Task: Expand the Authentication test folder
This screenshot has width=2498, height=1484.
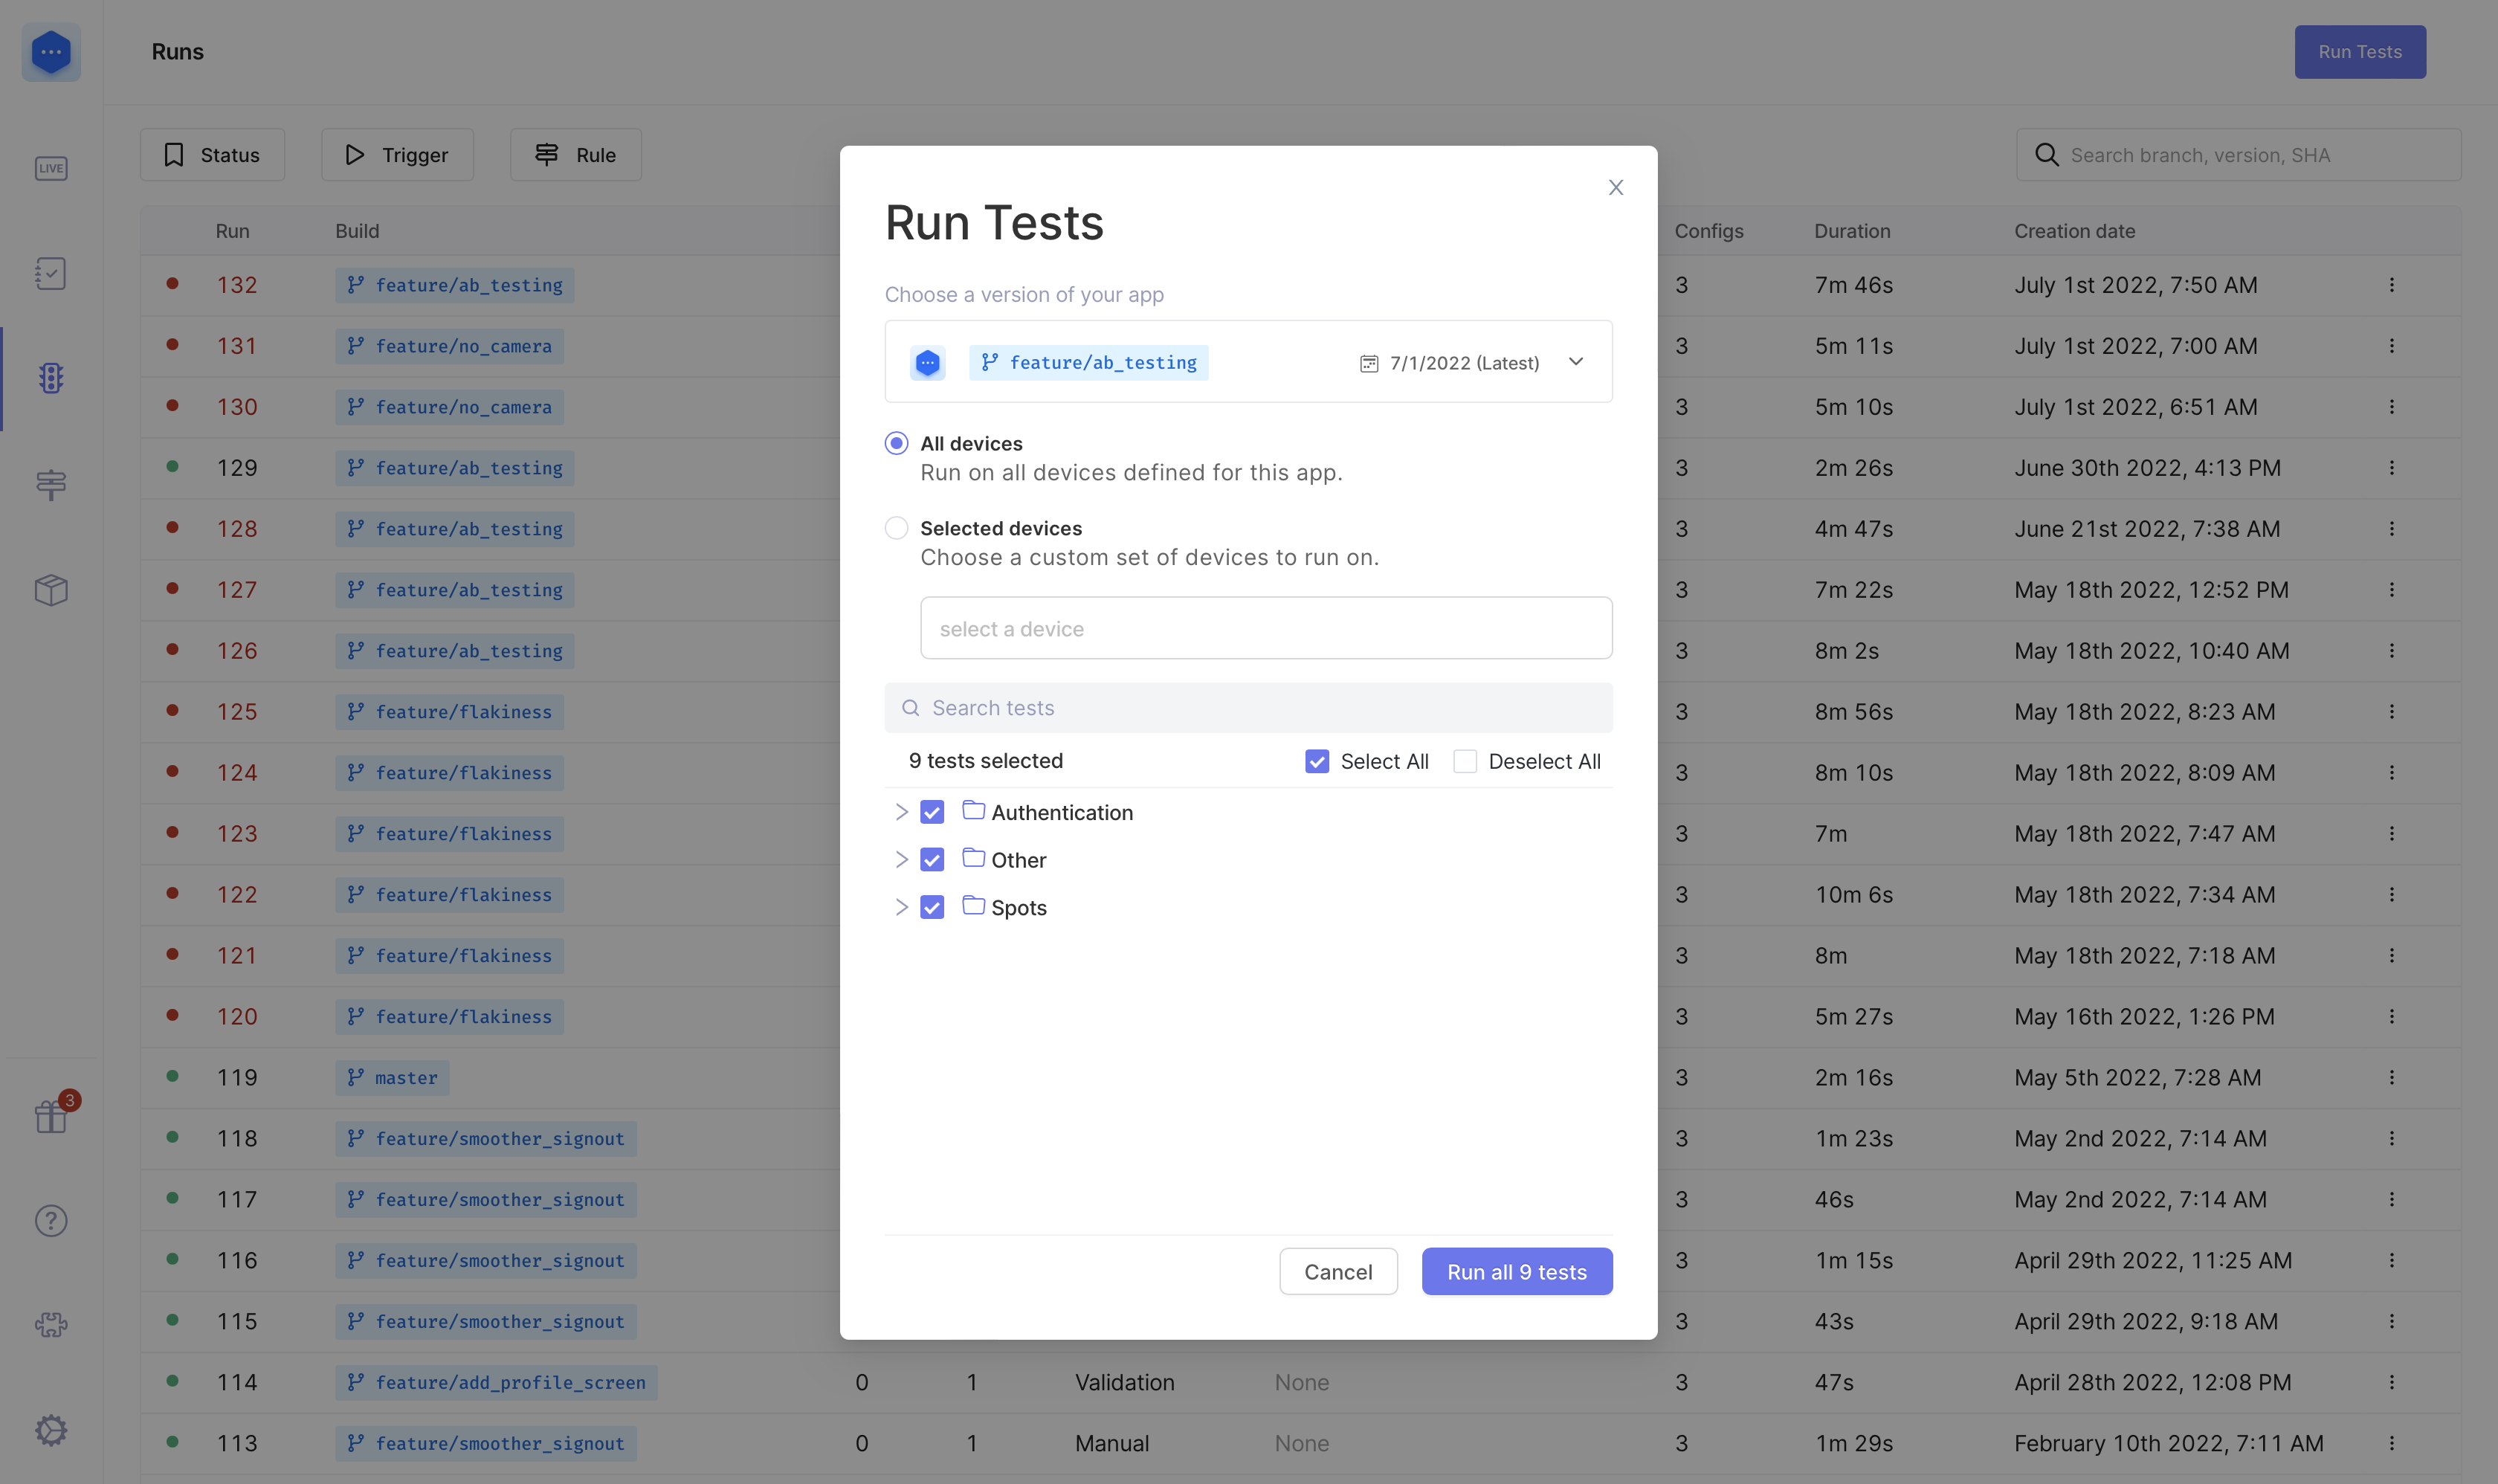Action: [x=901, y=812]
